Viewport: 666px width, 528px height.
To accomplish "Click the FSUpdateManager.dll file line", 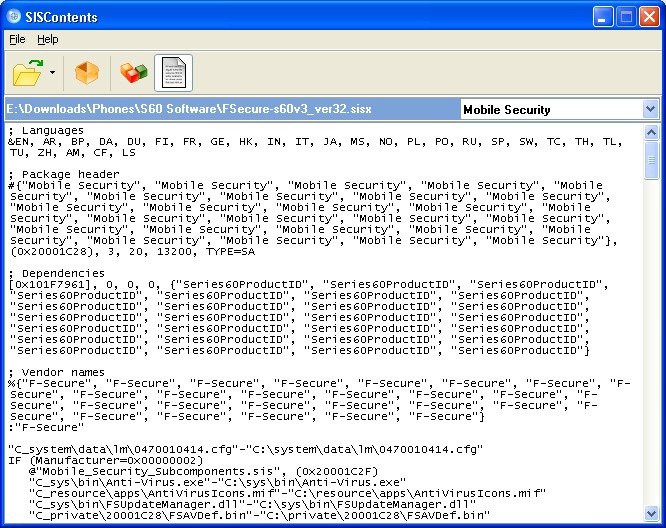I will [252, 505].
